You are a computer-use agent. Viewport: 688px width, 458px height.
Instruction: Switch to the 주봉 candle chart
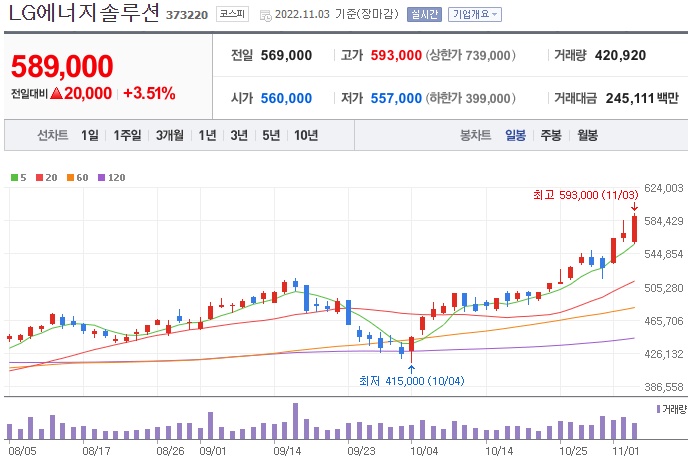[x=551, y=135]
